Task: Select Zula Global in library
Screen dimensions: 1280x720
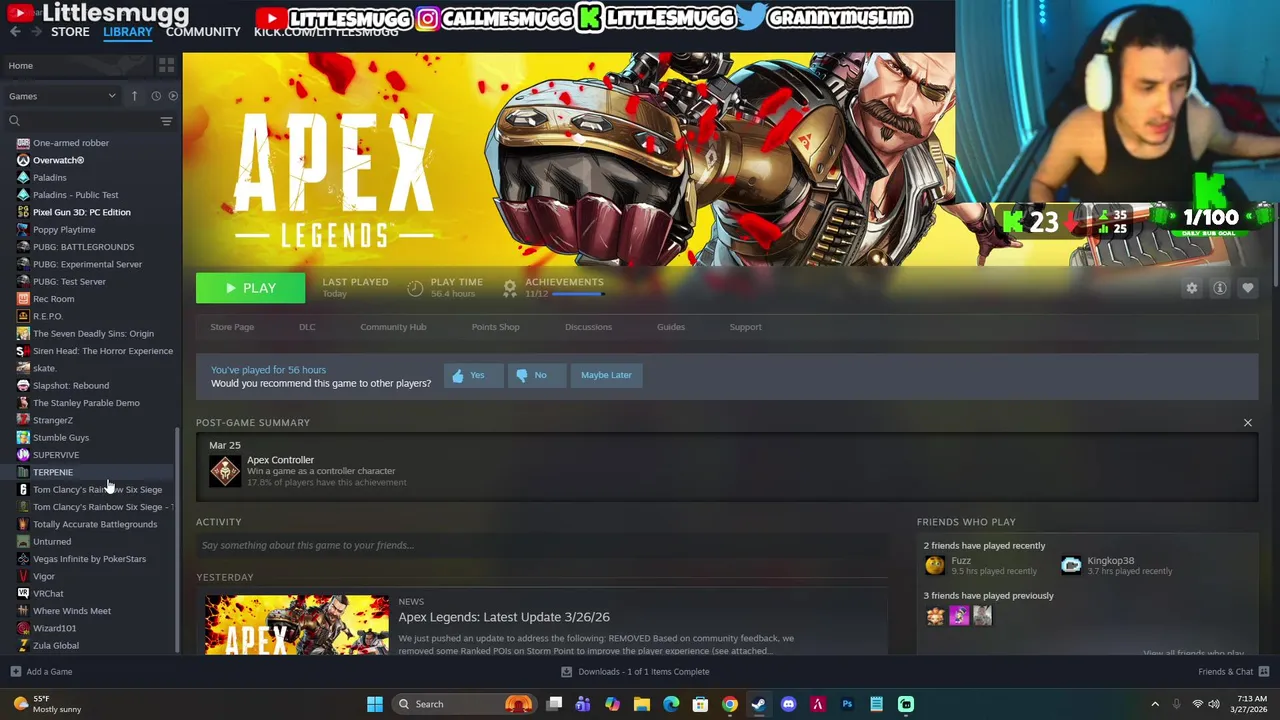Action: coord(56,645)
